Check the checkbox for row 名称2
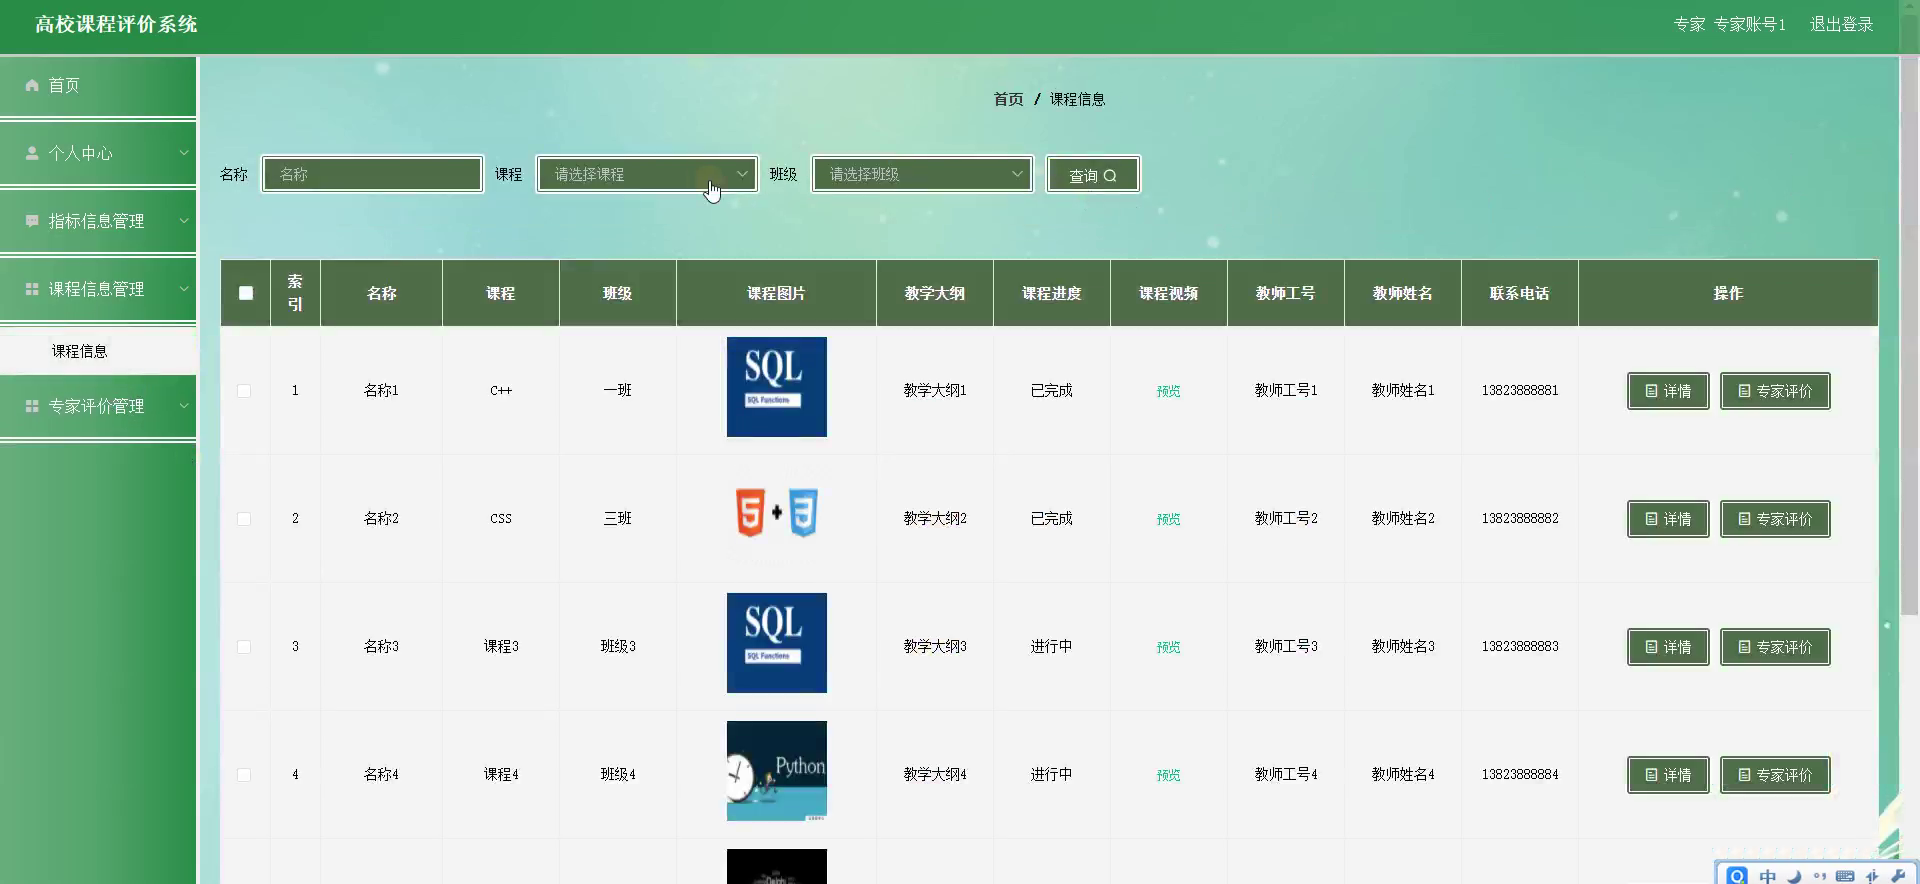The width and height of the screenshot is (1920, 884). point(244,519)
